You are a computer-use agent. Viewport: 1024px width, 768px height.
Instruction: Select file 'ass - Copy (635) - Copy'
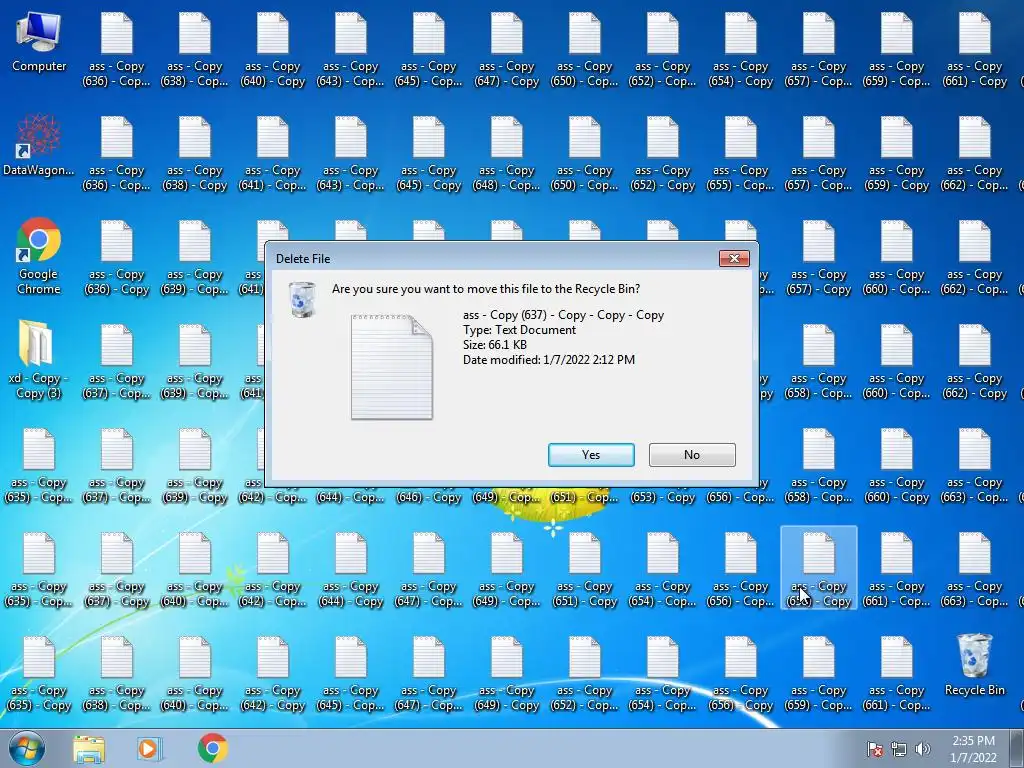click(39, 673)
